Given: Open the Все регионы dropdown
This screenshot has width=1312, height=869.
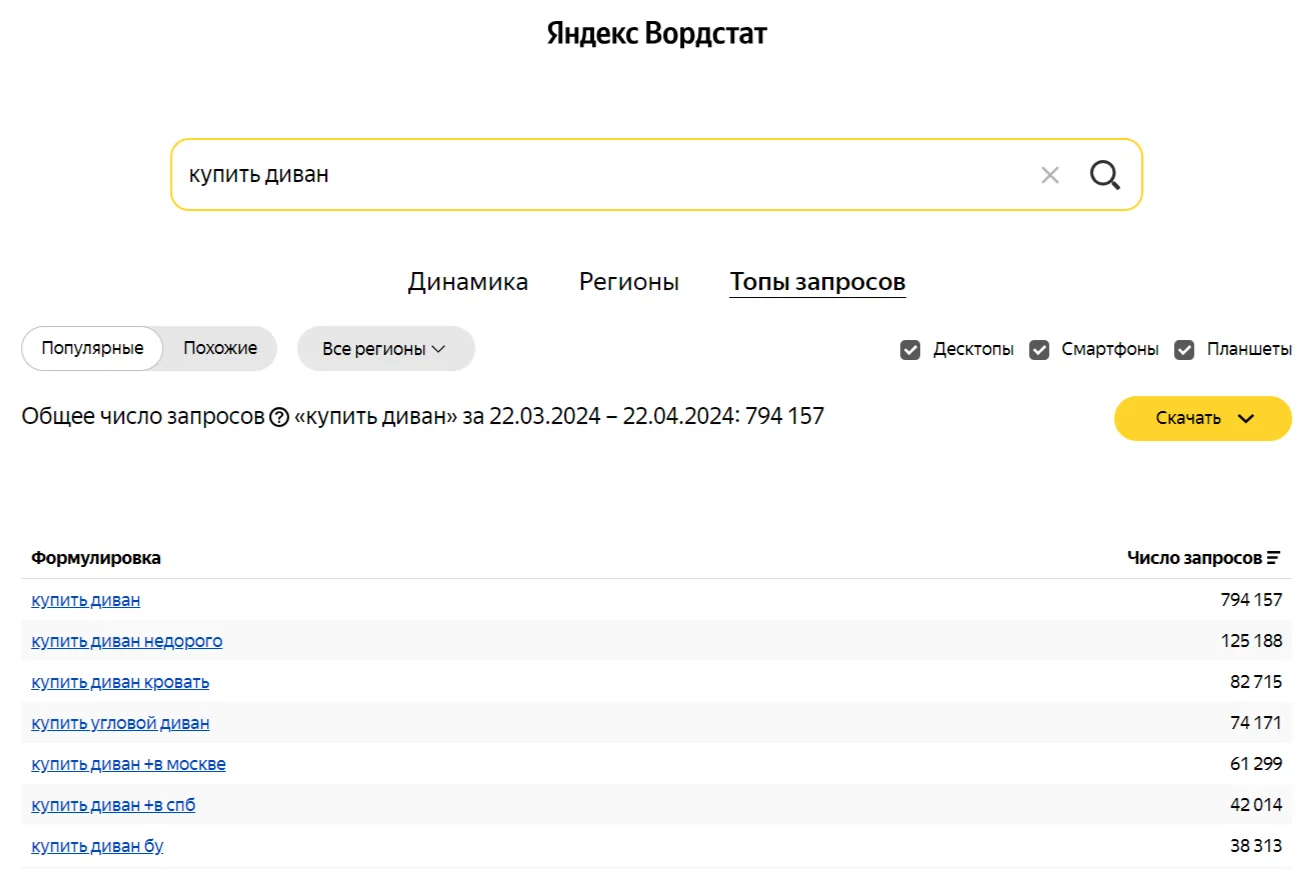Looking at the screenshot, I should 385,349.
